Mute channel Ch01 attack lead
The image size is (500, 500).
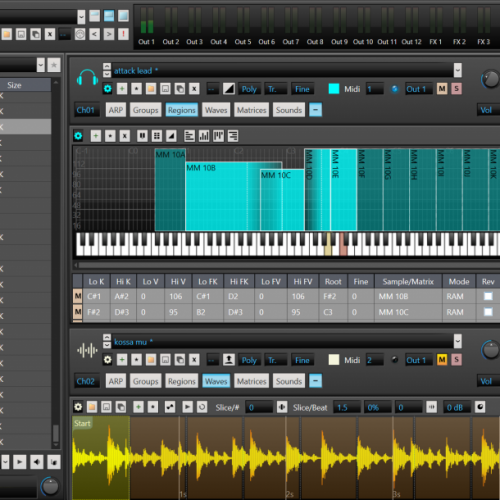442,89
